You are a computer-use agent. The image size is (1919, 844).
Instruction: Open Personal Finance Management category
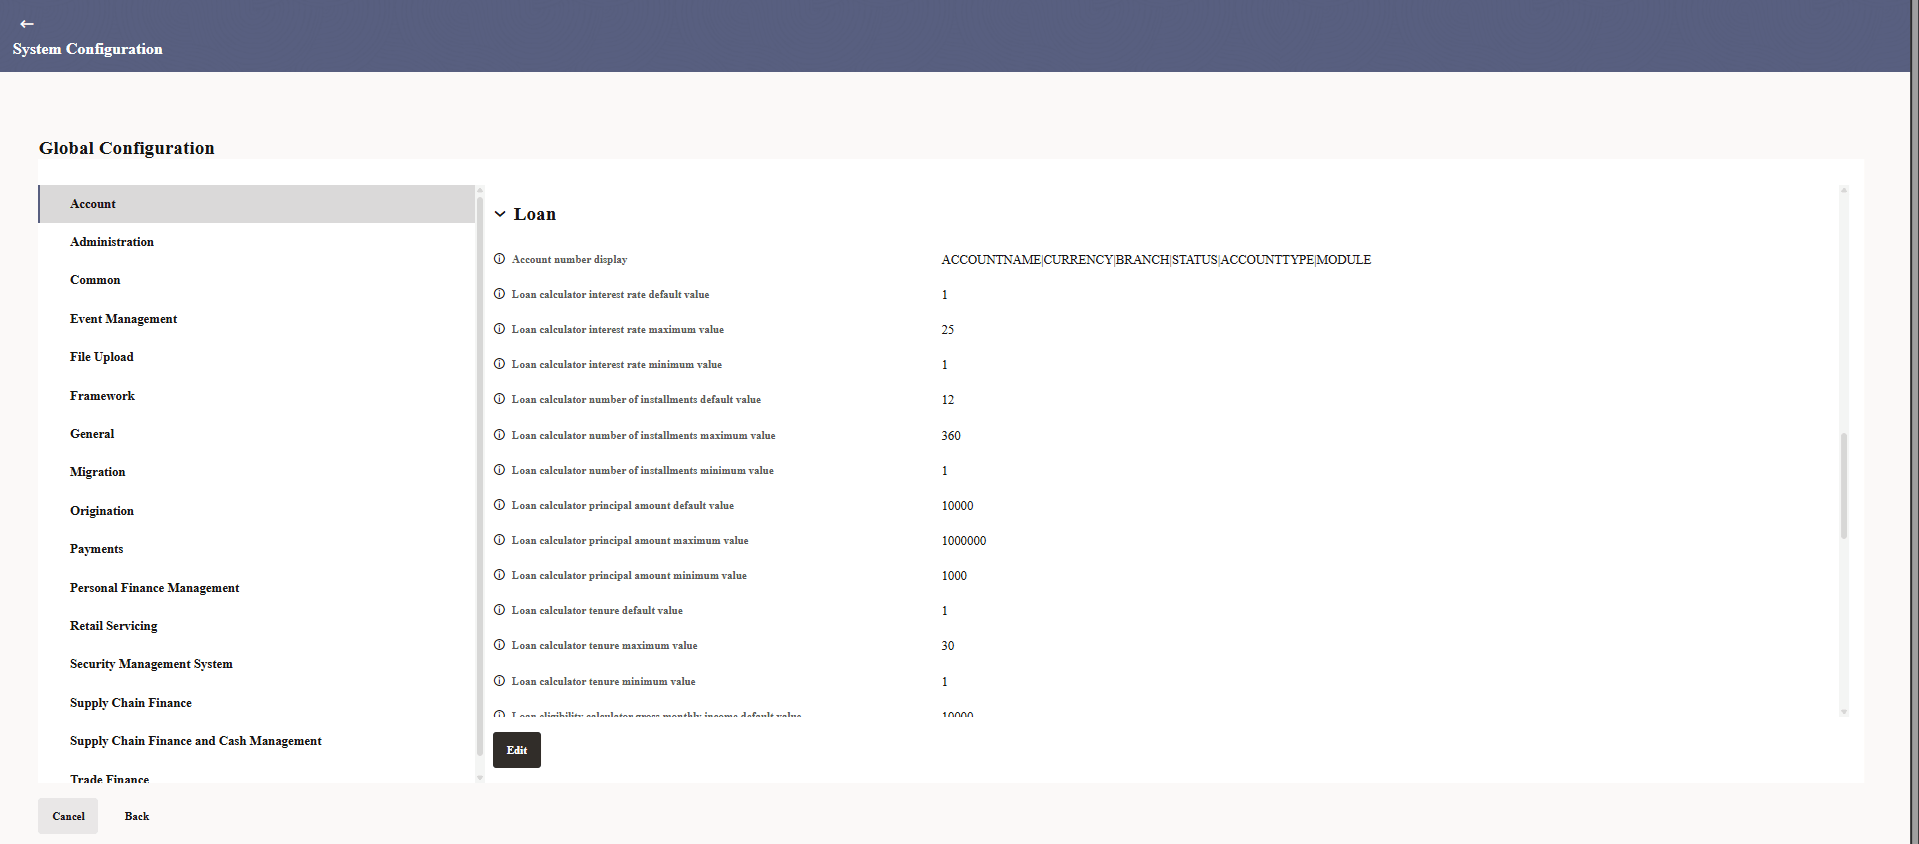(256, 588)
